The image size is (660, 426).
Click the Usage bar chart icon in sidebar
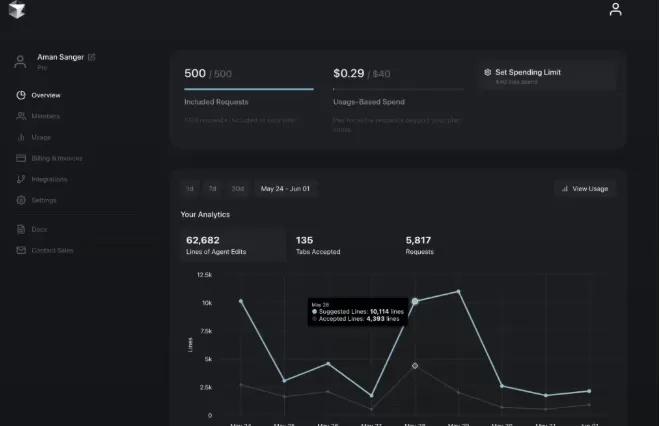(21, 137)
